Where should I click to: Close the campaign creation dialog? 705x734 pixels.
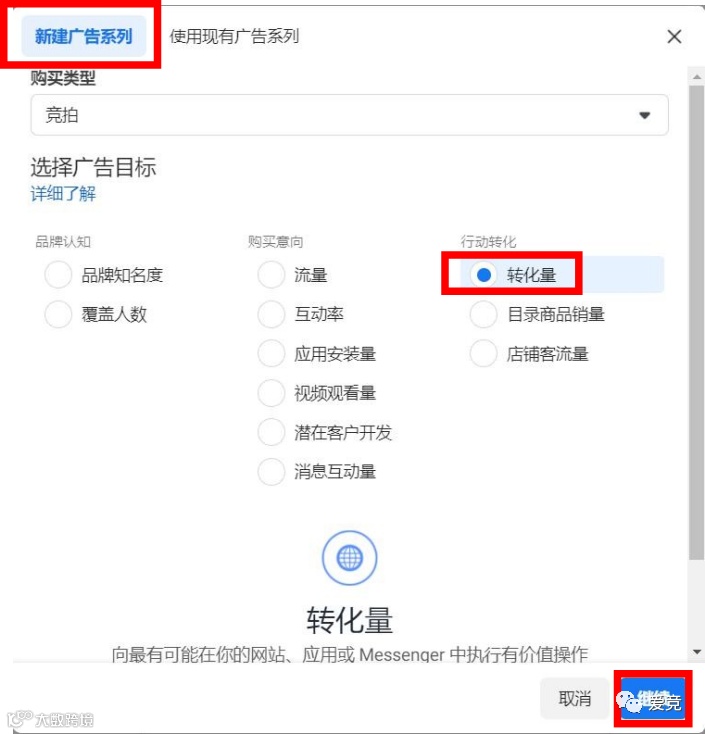pos(674,37)
